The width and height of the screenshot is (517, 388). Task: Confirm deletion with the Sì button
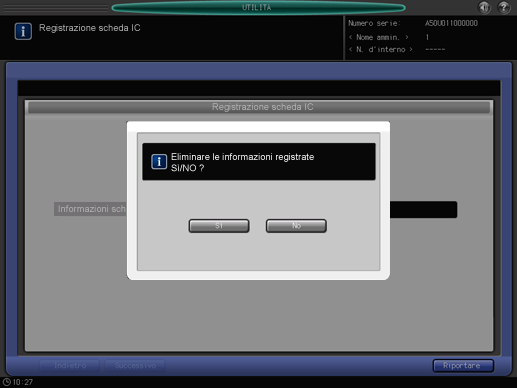click(x=219, y=226)
